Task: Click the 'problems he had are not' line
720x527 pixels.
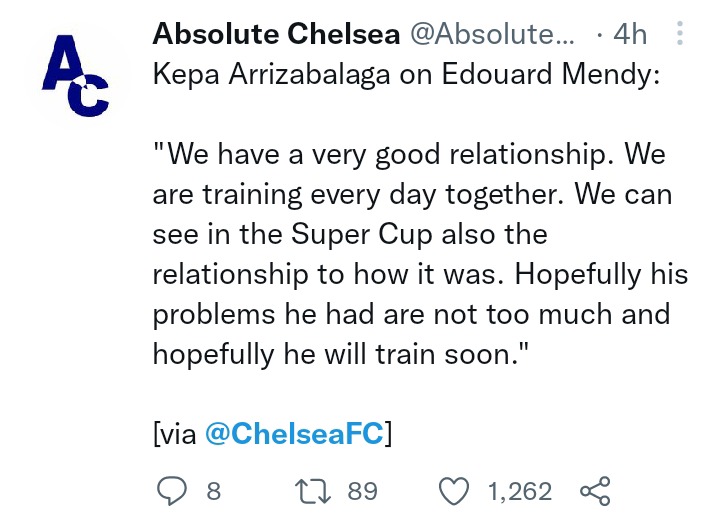Action: [x=411, y=315]
